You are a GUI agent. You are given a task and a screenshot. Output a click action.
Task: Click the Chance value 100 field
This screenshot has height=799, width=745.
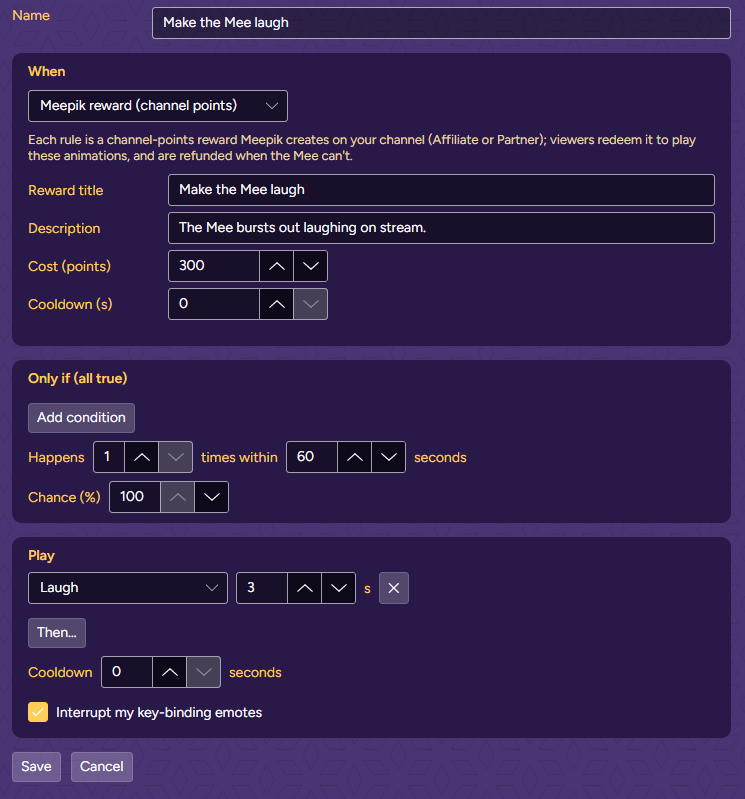point(135,497)
